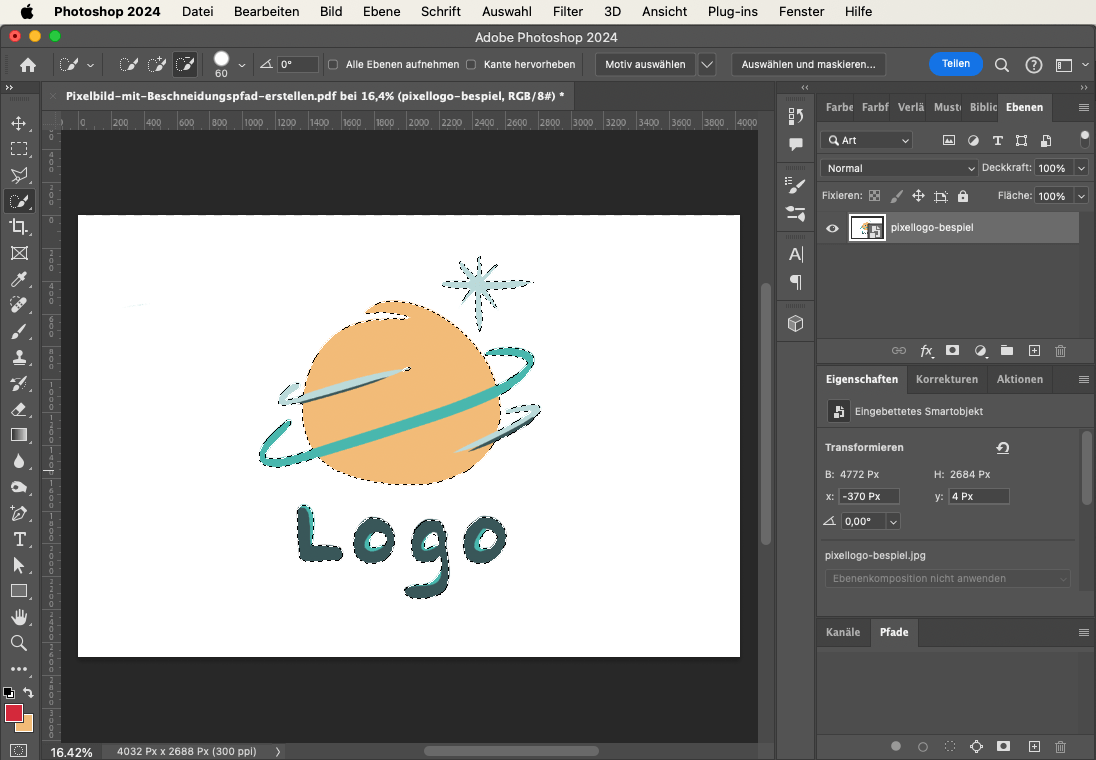This screenshot has height=760, width=1096.
Task: Select the Eyedropper tool
Action: 18,279
